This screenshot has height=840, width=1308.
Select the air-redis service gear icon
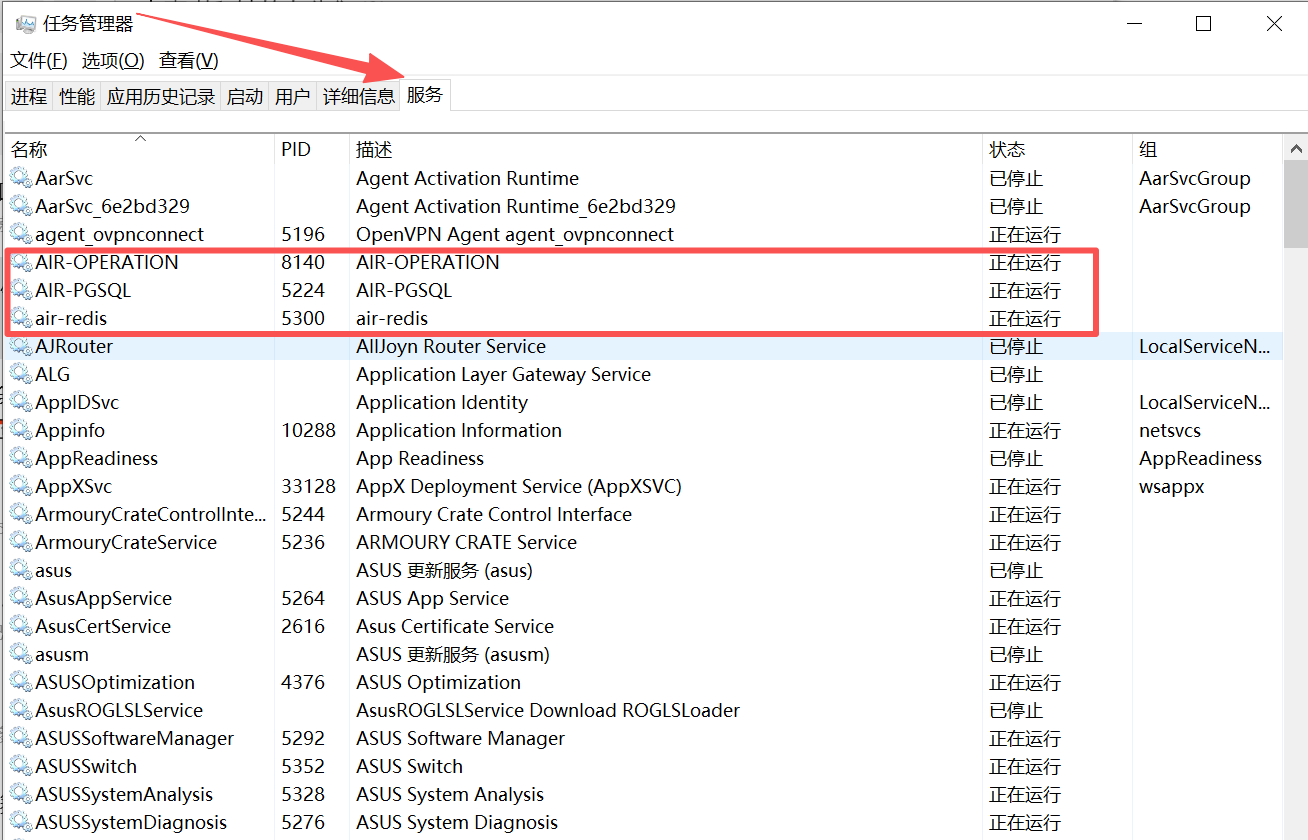click(x=21, y=319)
